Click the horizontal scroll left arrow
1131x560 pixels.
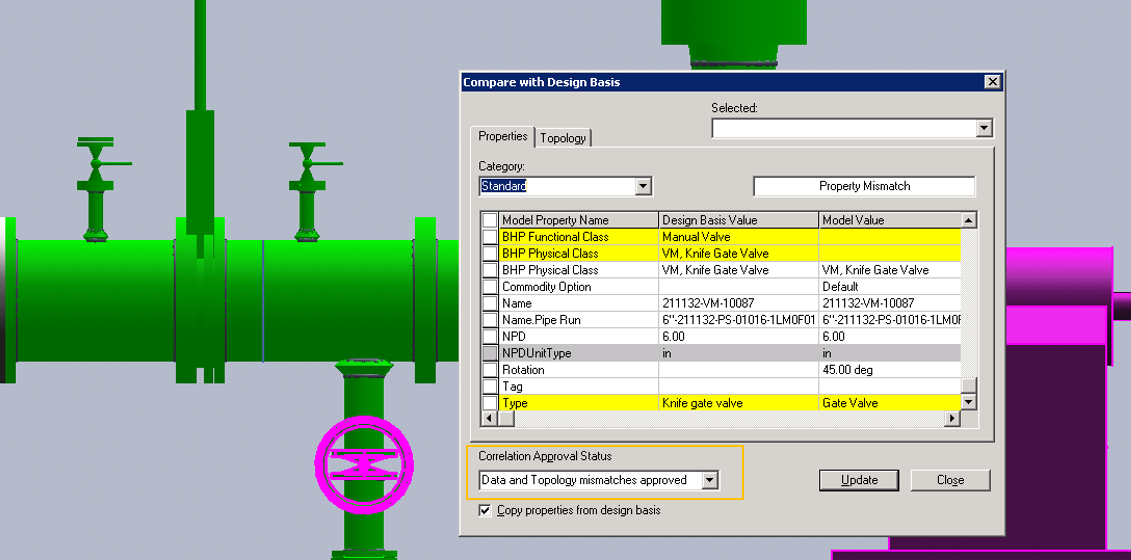point(489,419)
